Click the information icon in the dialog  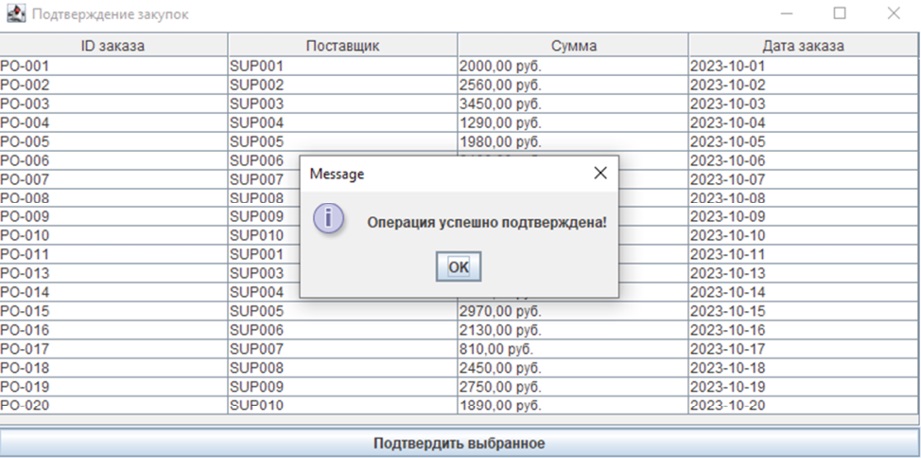click(330, 220)
